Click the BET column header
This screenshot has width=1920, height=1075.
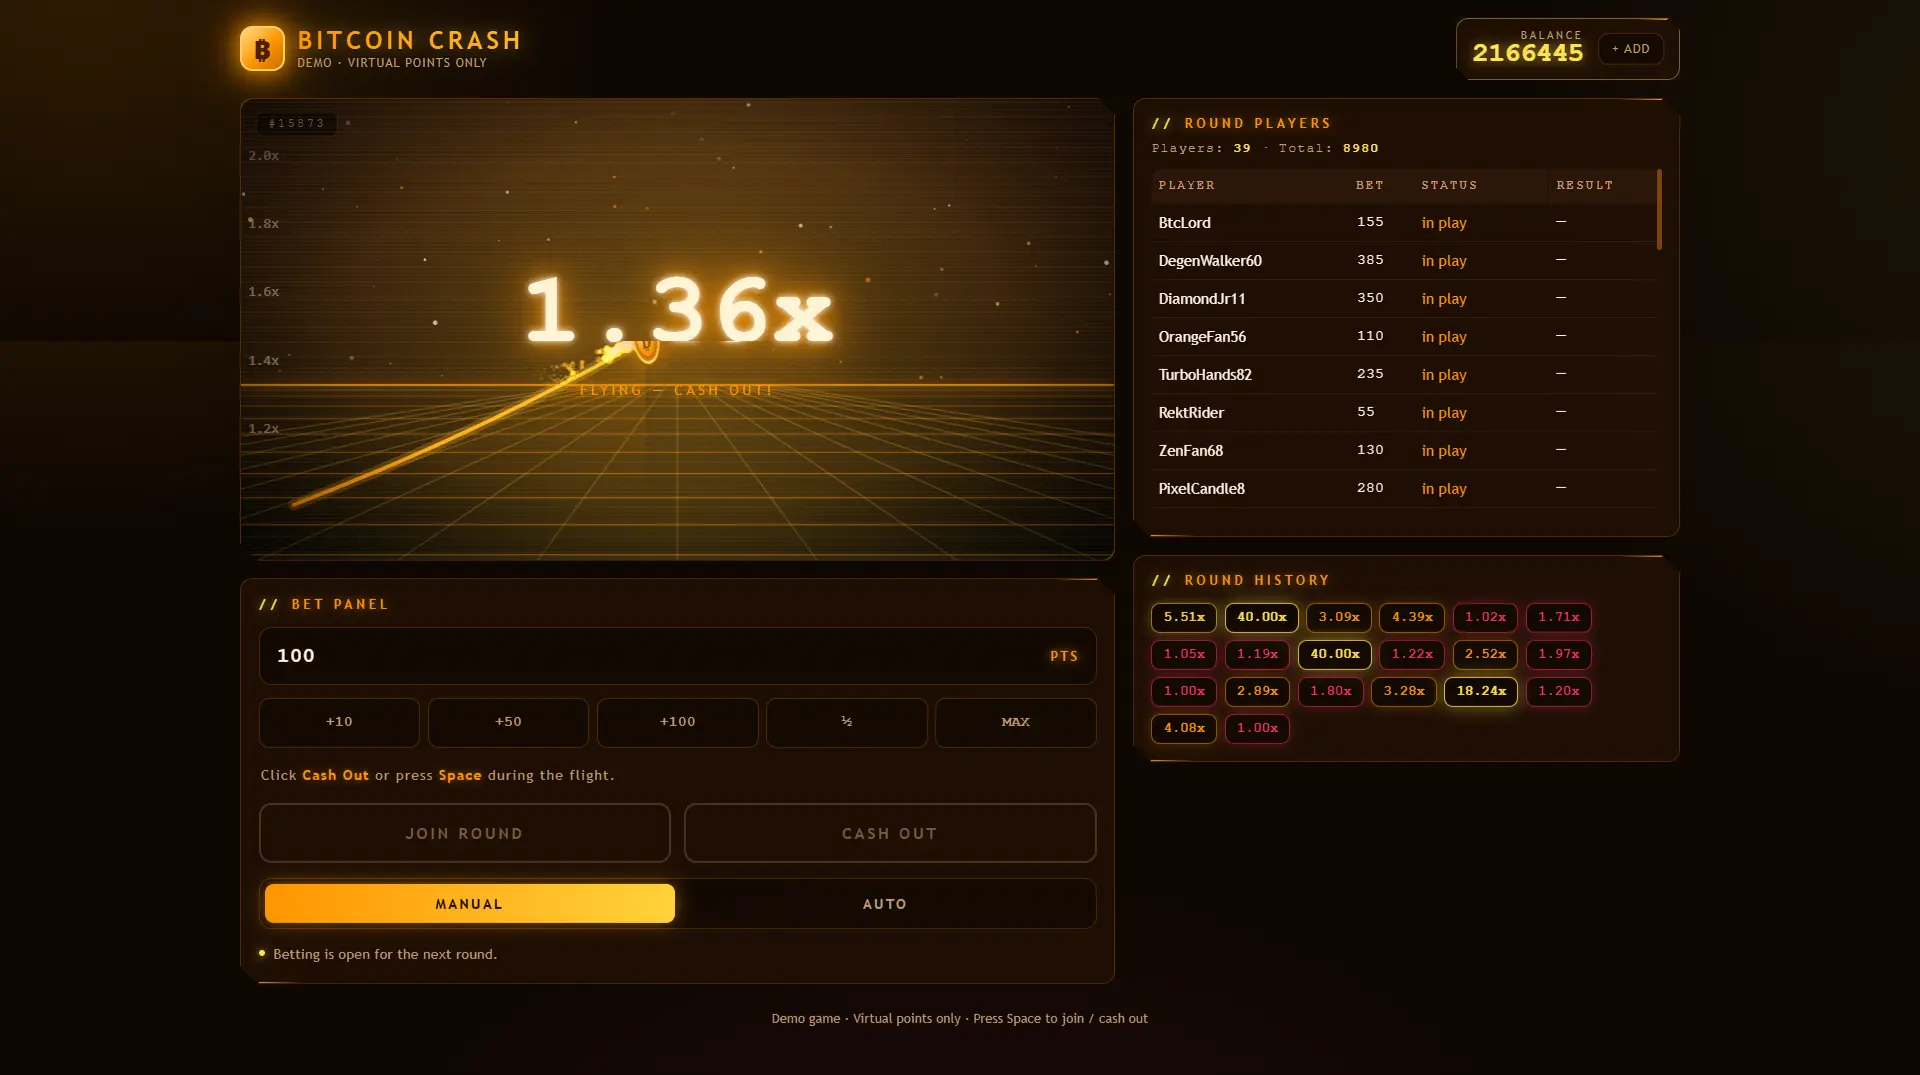tap(1369, 186)
